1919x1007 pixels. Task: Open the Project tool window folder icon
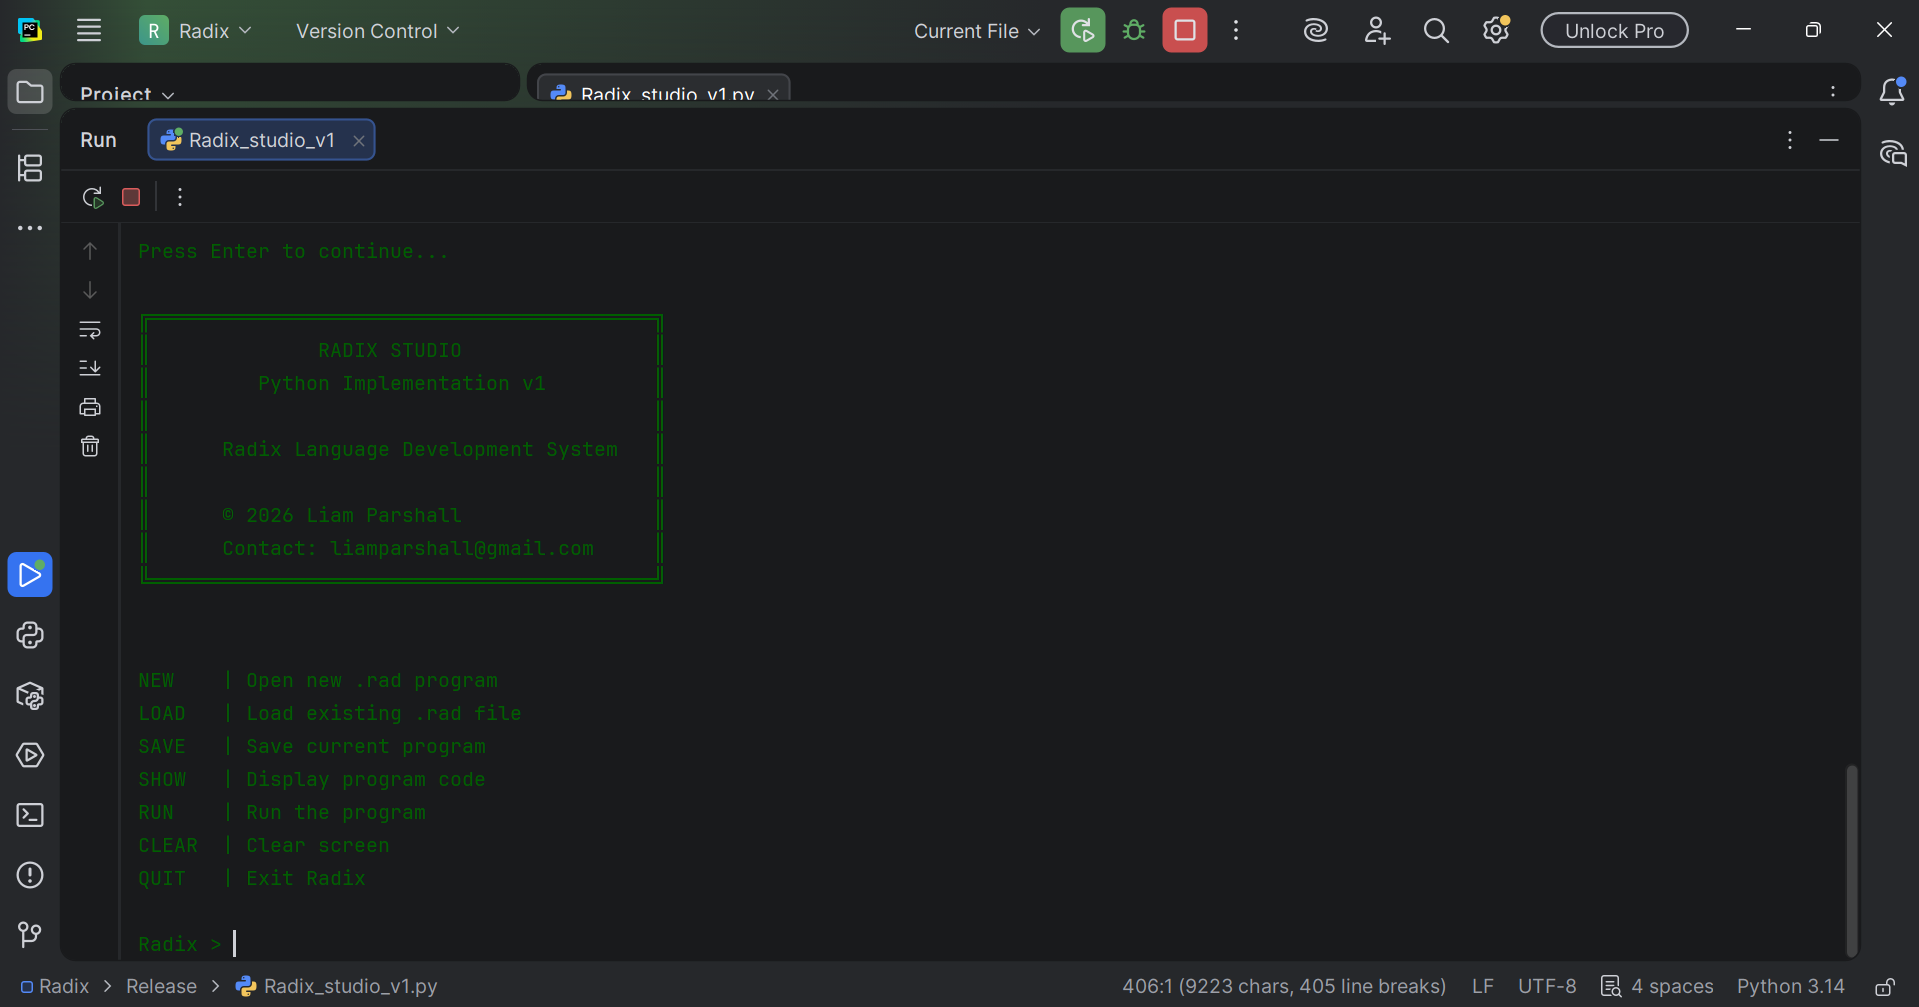[x=30, y=92]
